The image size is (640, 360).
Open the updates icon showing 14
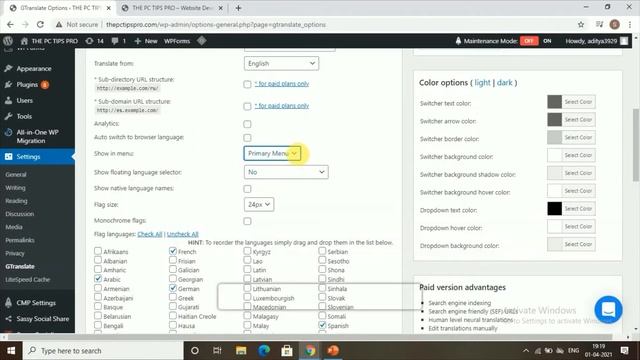[x=89, y=41]
